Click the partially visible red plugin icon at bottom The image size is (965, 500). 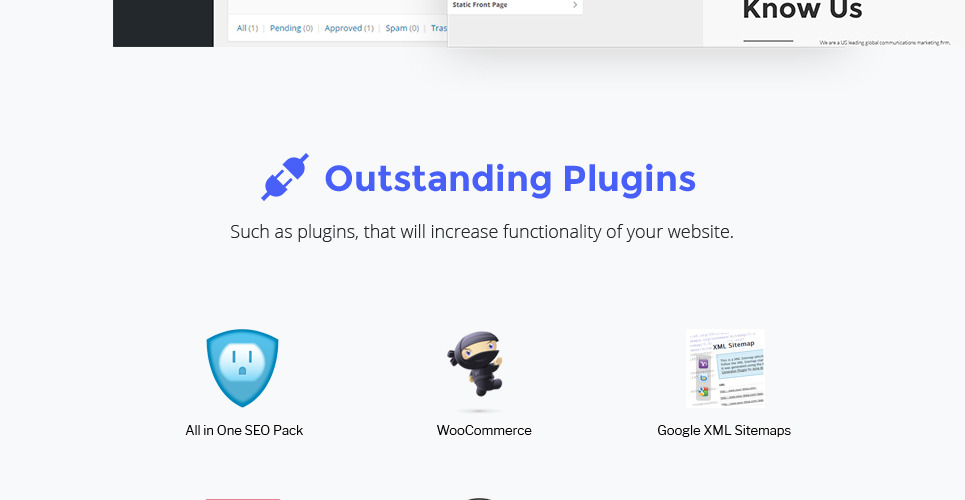pyautogui.click(x=242, y=499)
